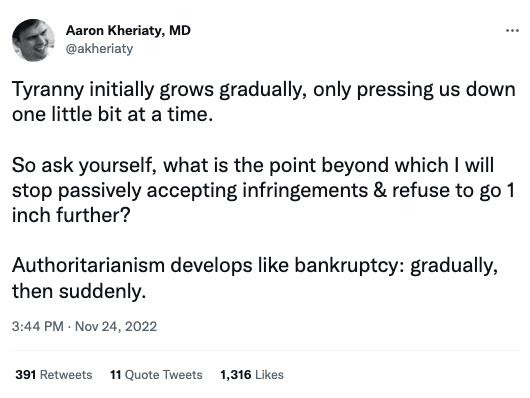Click the 3:44 PM timestamp
The width and height of the screenshot is (530, 398).
[38, 326]
